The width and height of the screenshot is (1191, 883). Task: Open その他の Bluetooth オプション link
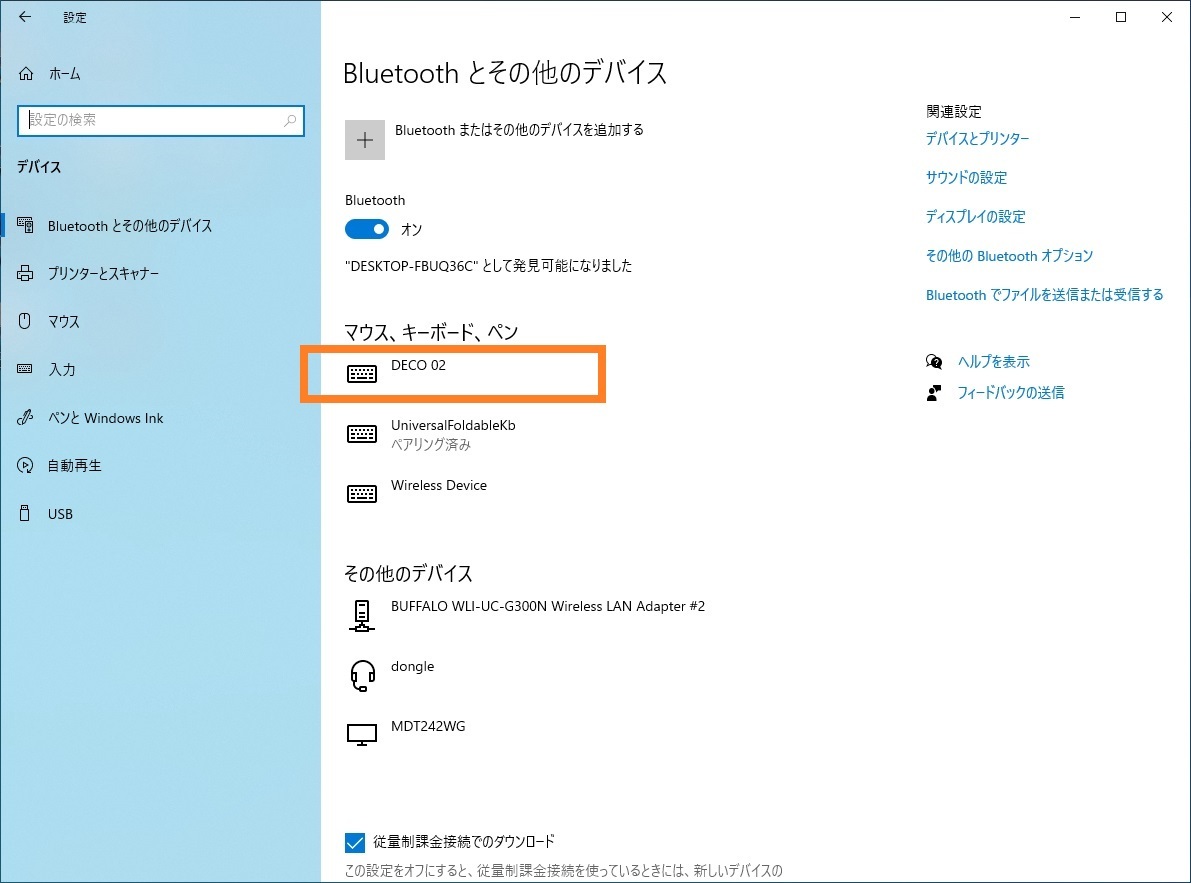[1009, 256]
